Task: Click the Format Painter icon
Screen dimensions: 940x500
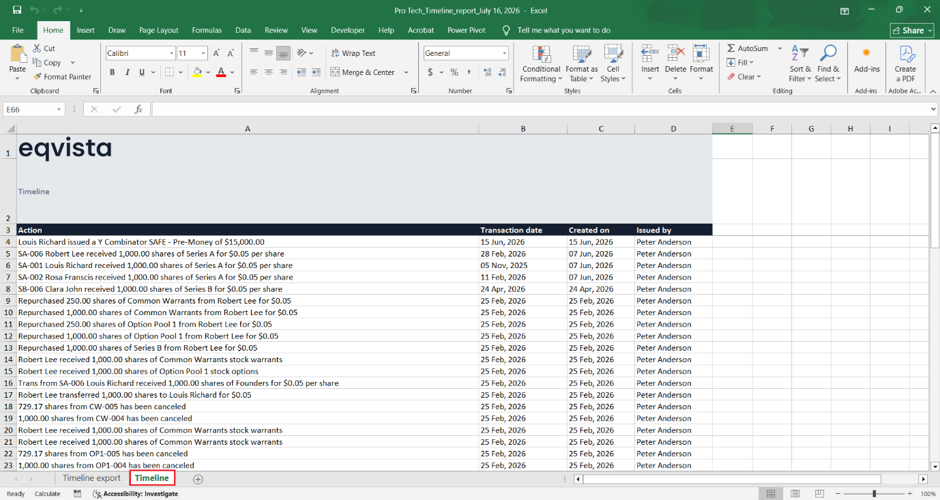Action: pos(38,77)
